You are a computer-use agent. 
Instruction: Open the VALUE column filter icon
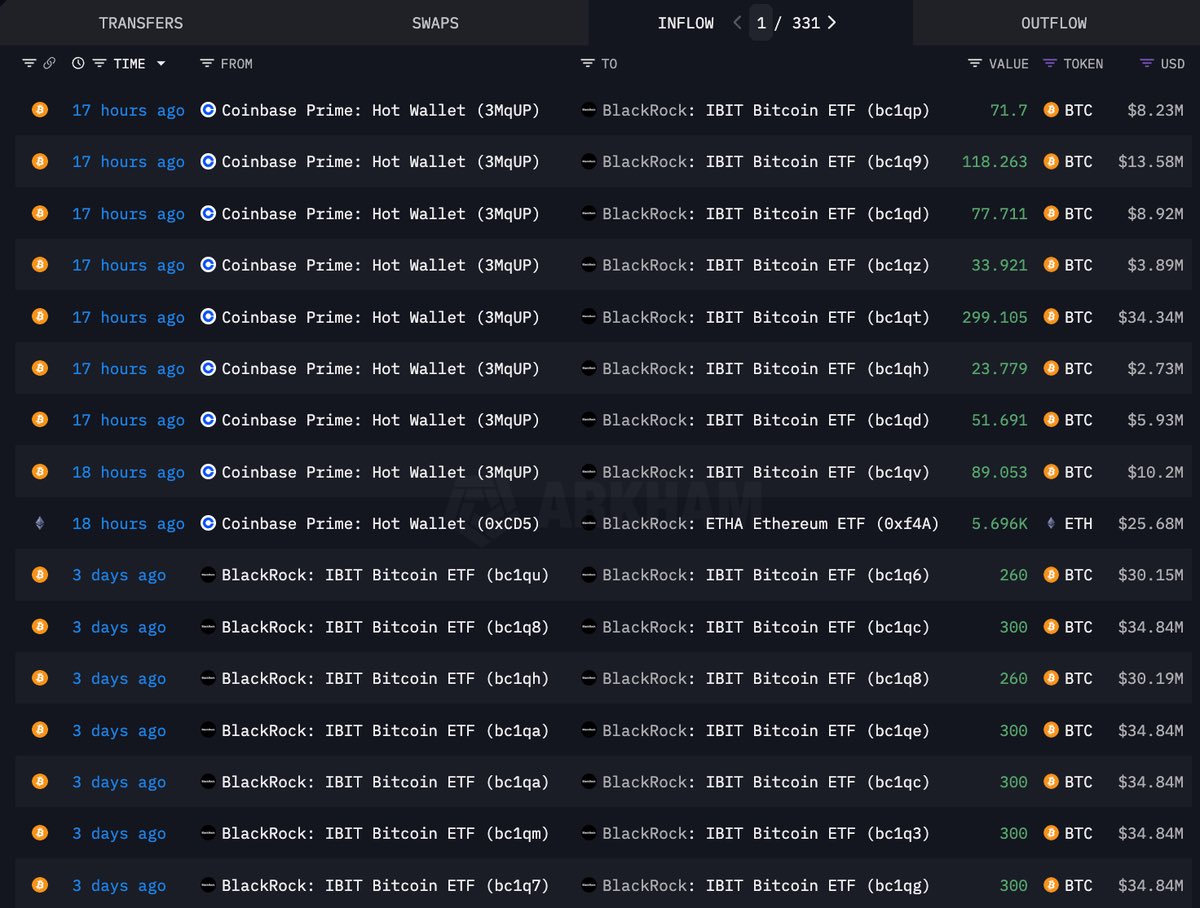pos(975,64)
